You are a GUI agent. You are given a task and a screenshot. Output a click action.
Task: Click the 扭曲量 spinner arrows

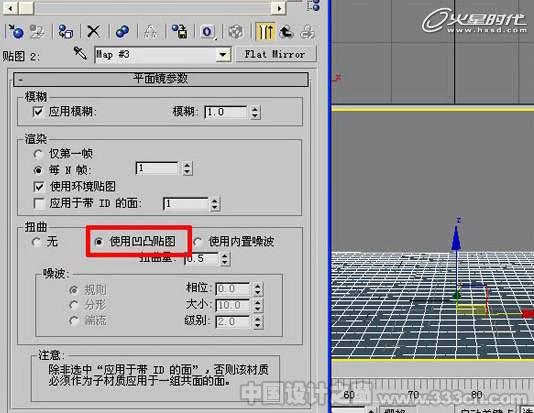(224, 259)
